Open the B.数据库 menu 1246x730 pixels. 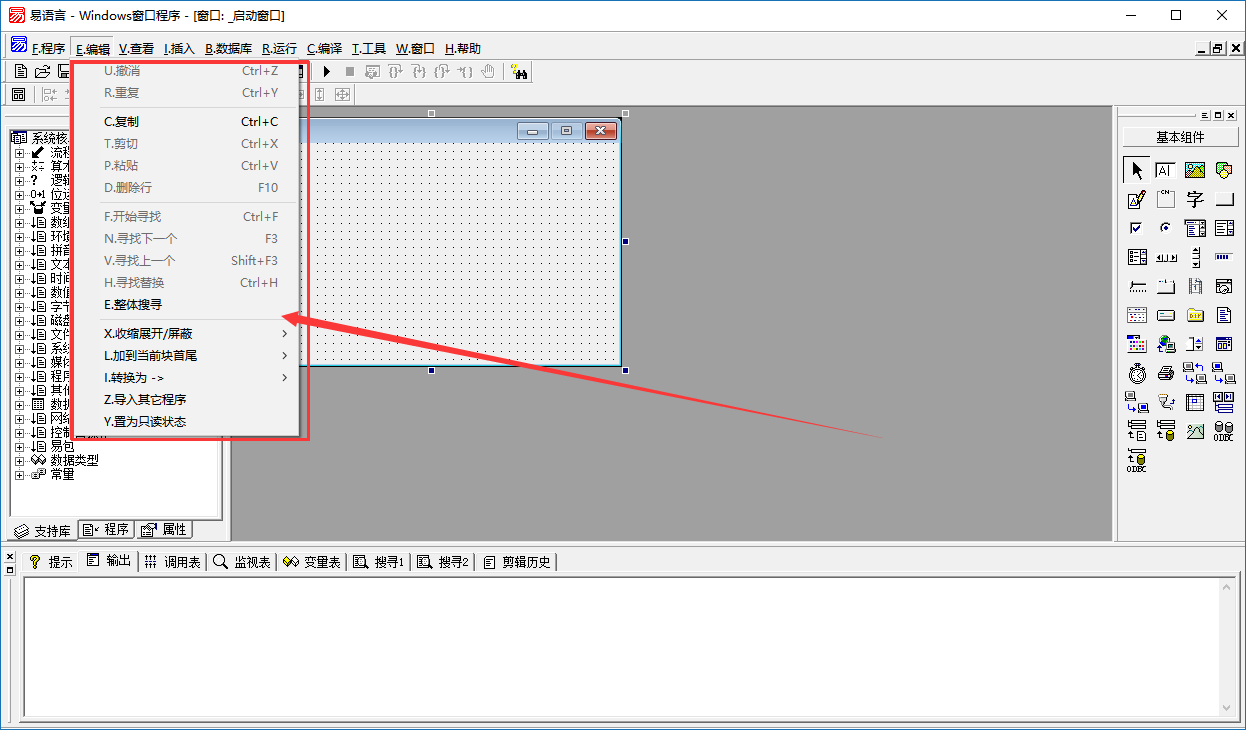pyautogui.click(x=229, y=48)
